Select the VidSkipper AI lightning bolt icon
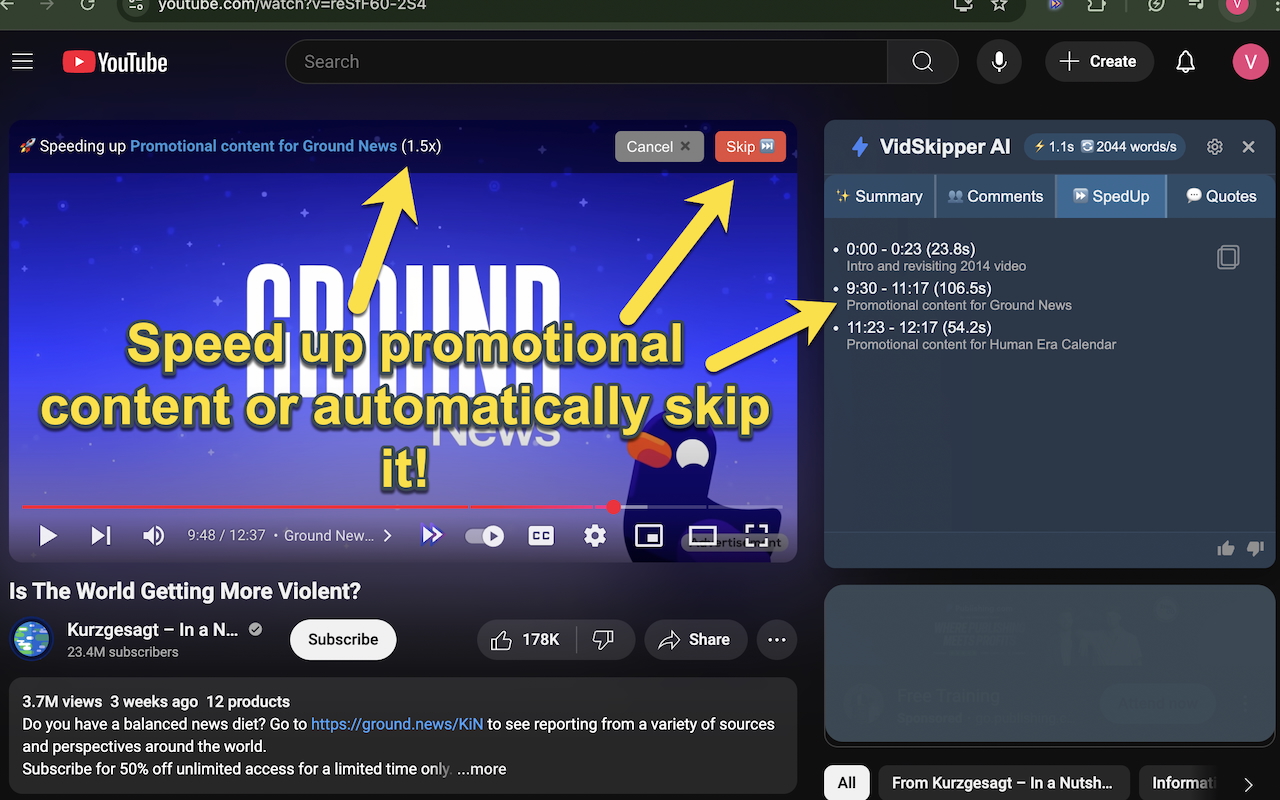This screenshot has width=1280, height=800. pyautogui.click(x=860, y=146)
